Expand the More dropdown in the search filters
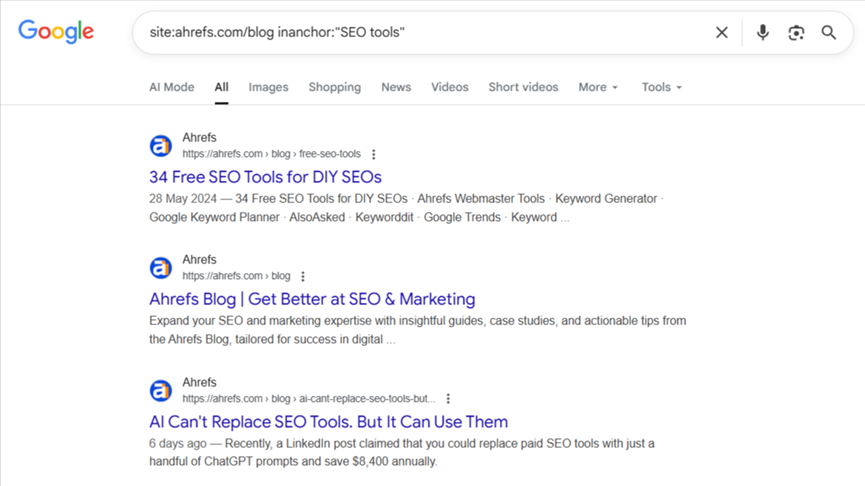The height and width of the screenshot is (486, 865). coord(598,87)
